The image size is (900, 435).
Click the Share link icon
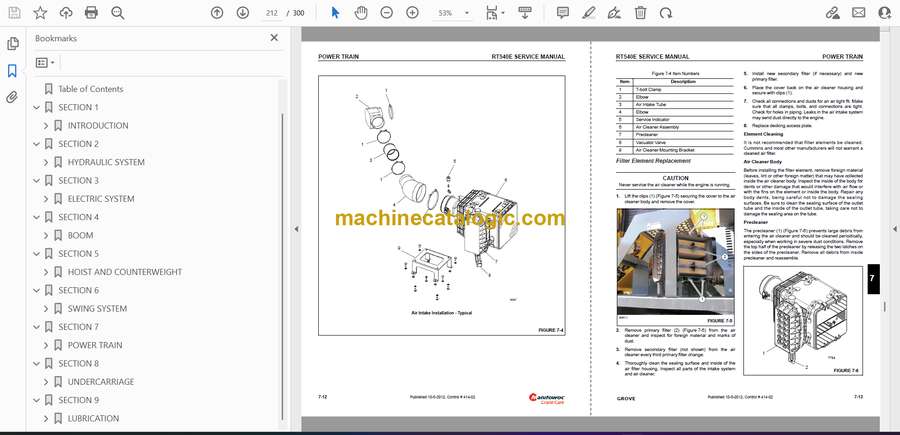coord(832,13)
